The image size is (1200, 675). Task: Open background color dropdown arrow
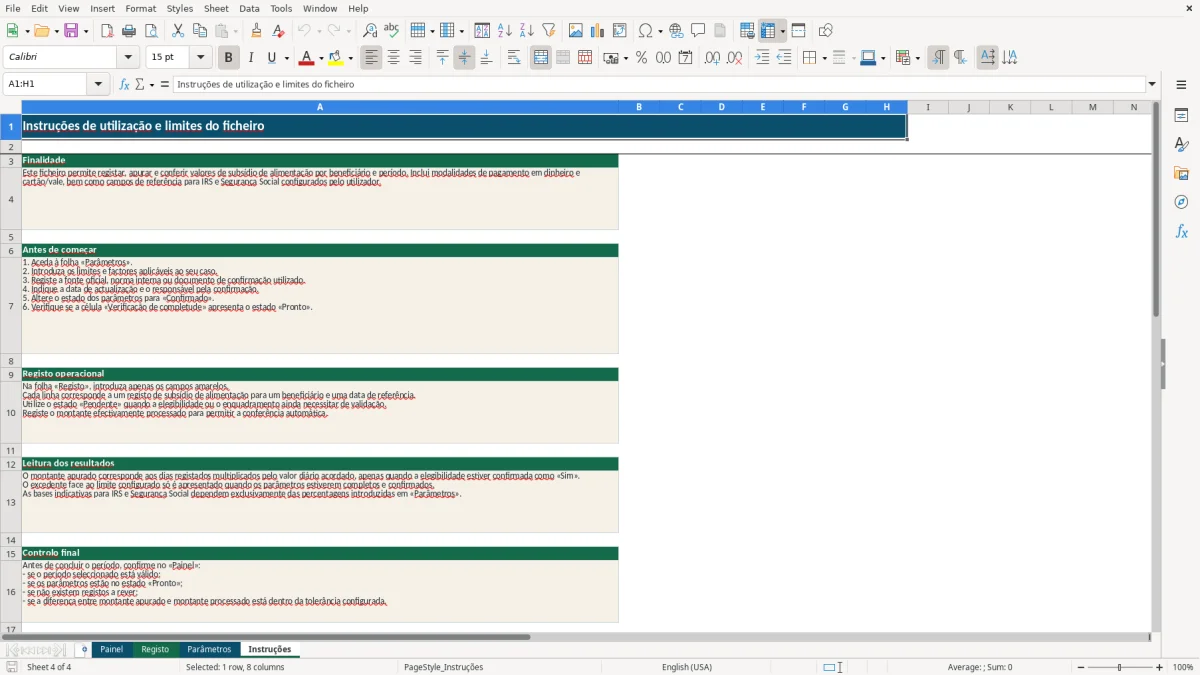tap(350, 58)
